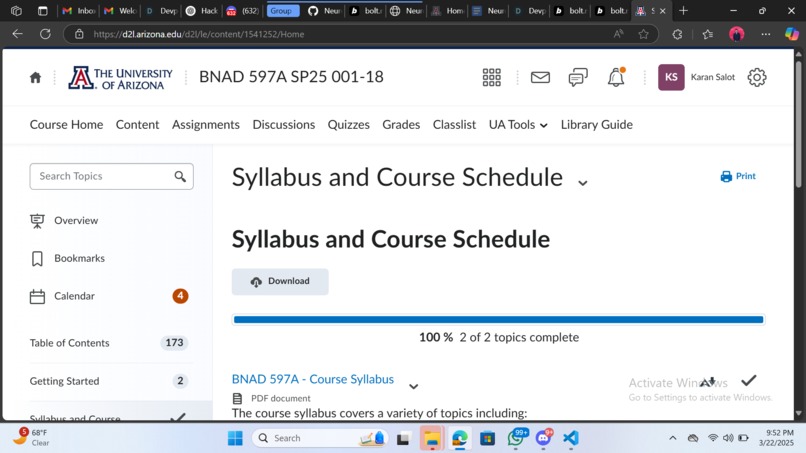This screenshot has width=806, height=453.
Task: Open the Grades nav item
Action: point(401,124)
